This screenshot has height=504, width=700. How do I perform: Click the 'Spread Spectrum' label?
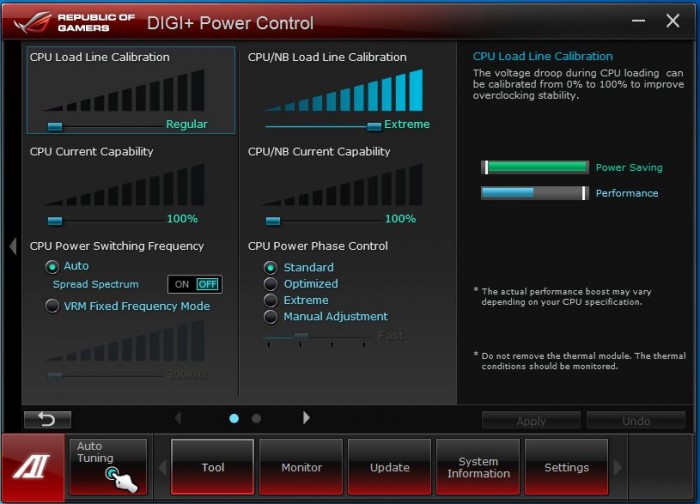click(x=96, y=284)
